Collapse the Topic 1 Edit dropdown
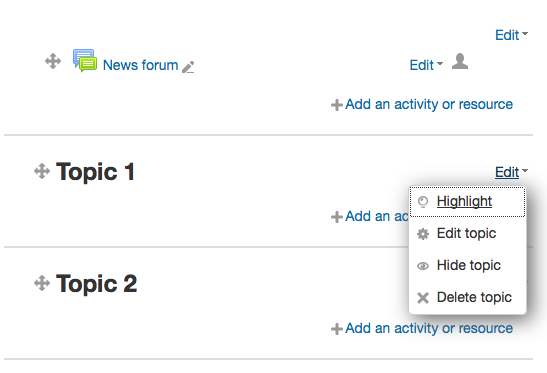The width and height of the screenshot is (547, 373). (511, 172)
